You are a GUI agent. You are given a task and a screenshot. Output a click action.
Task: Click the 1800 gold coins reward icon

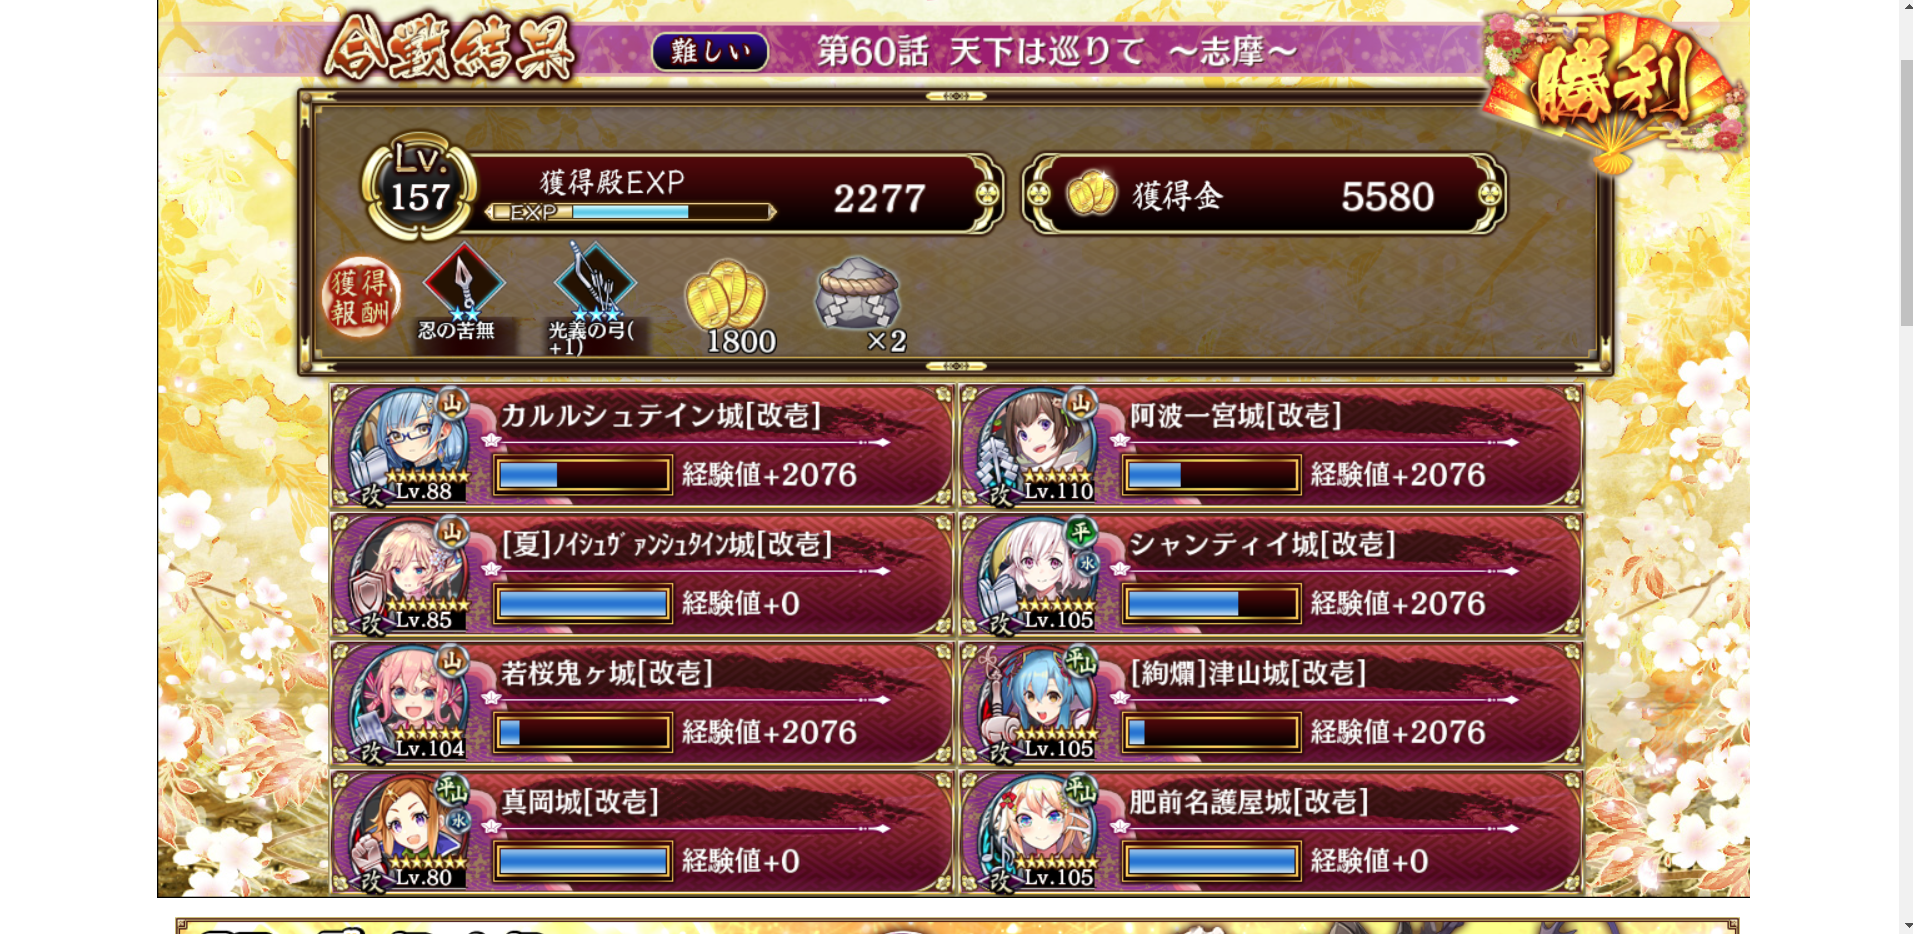click(725, 294)
